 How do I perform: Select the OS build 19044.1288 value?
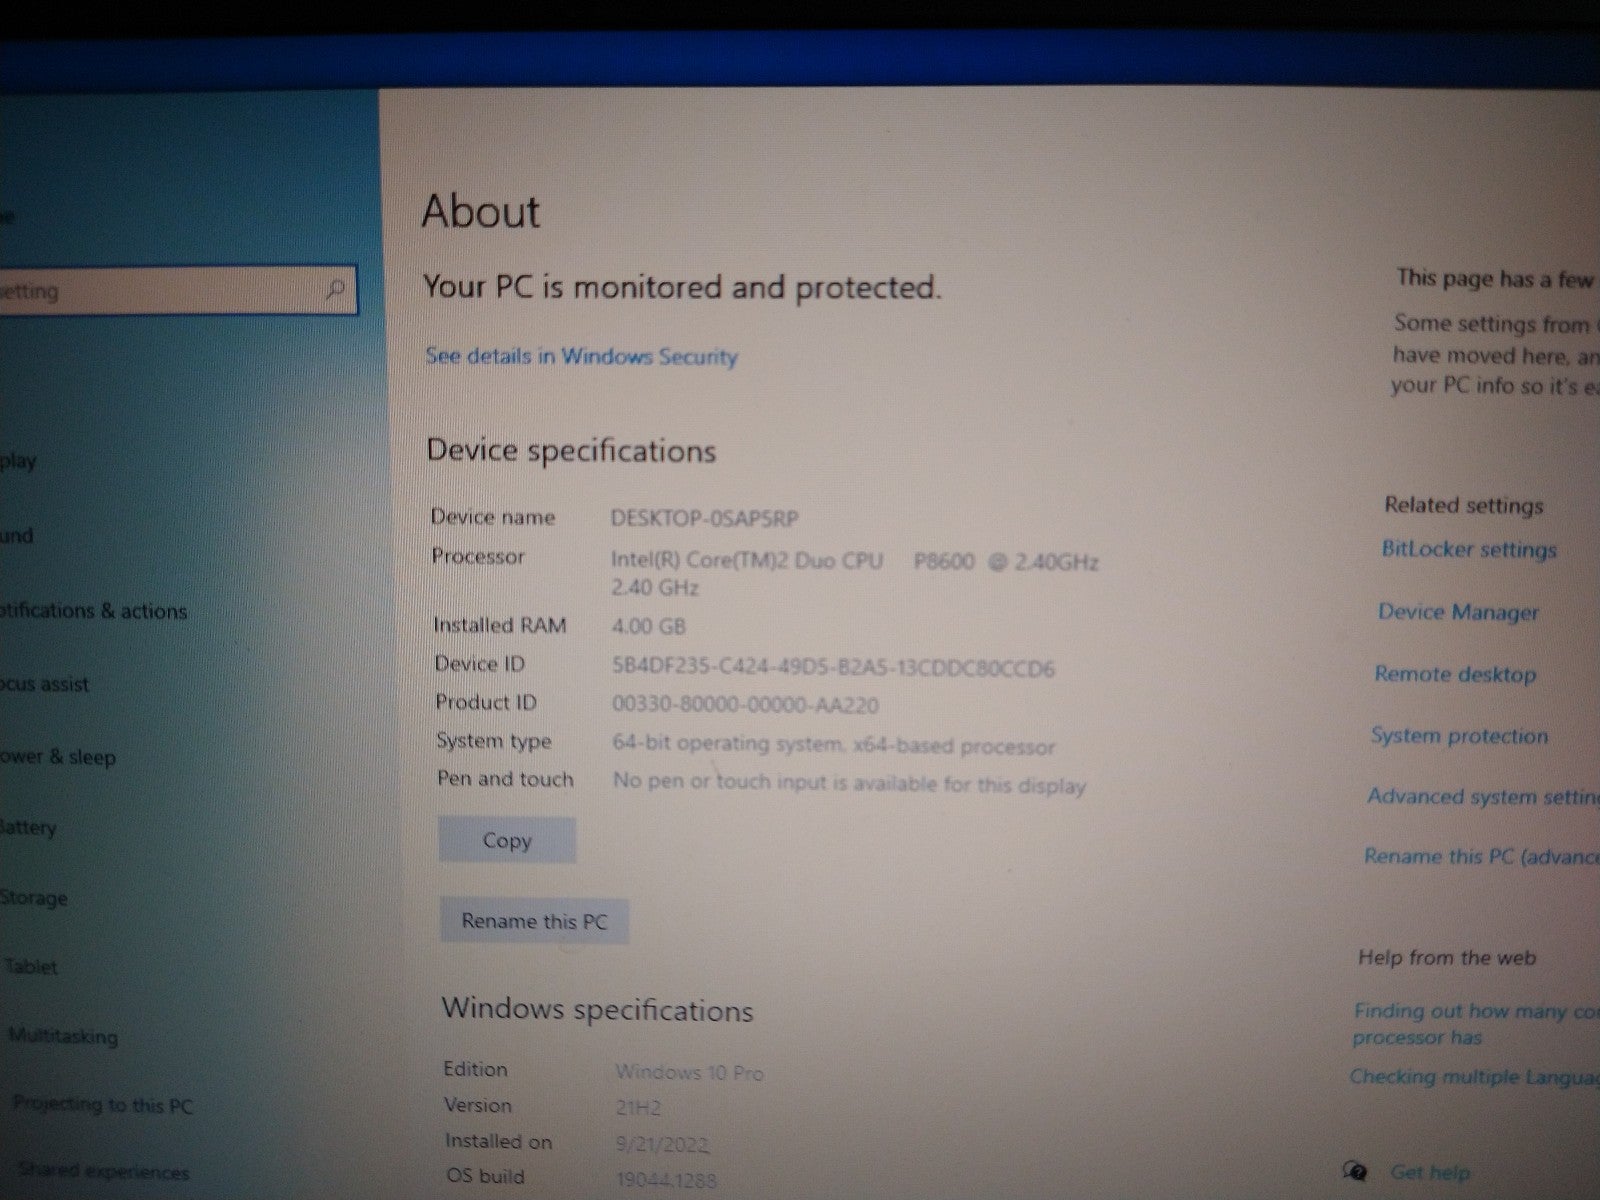tap(666, 1180)
